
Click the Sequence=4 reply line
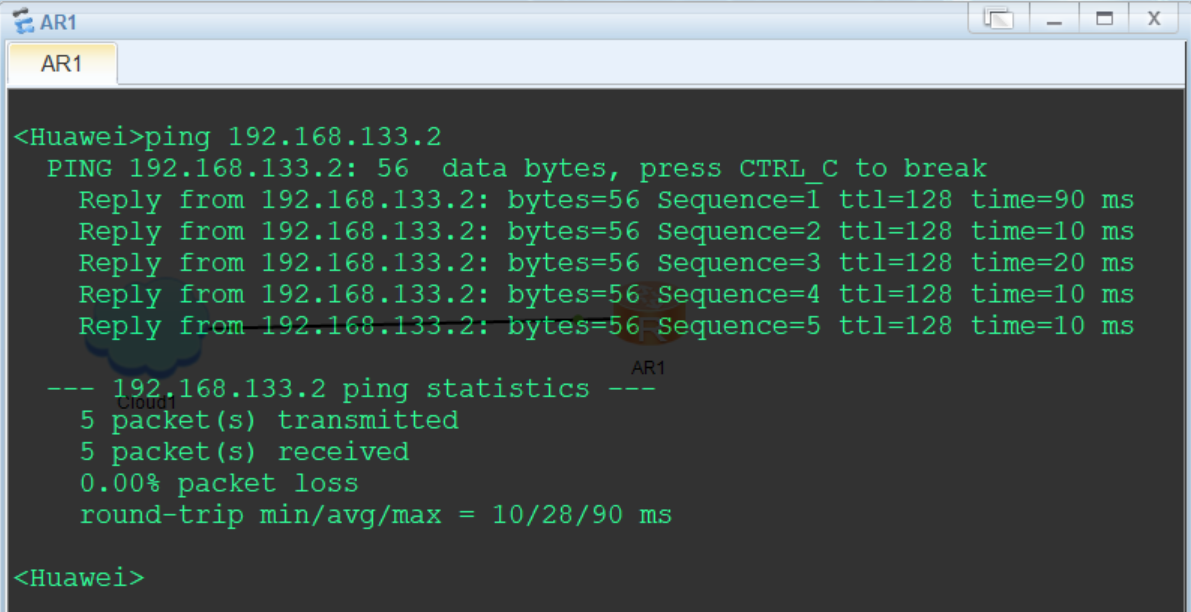(x=606, y=295)
